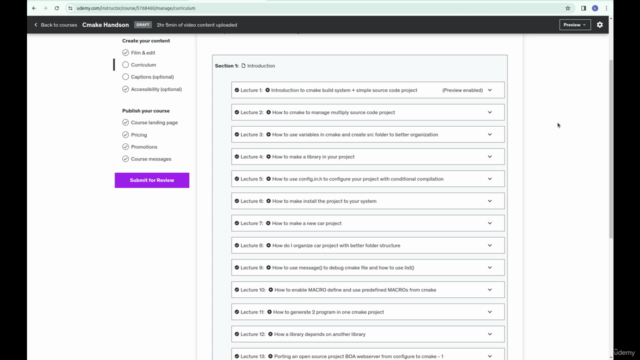
Task: Click video icon of Lecture 4
Action: (269, 157)
